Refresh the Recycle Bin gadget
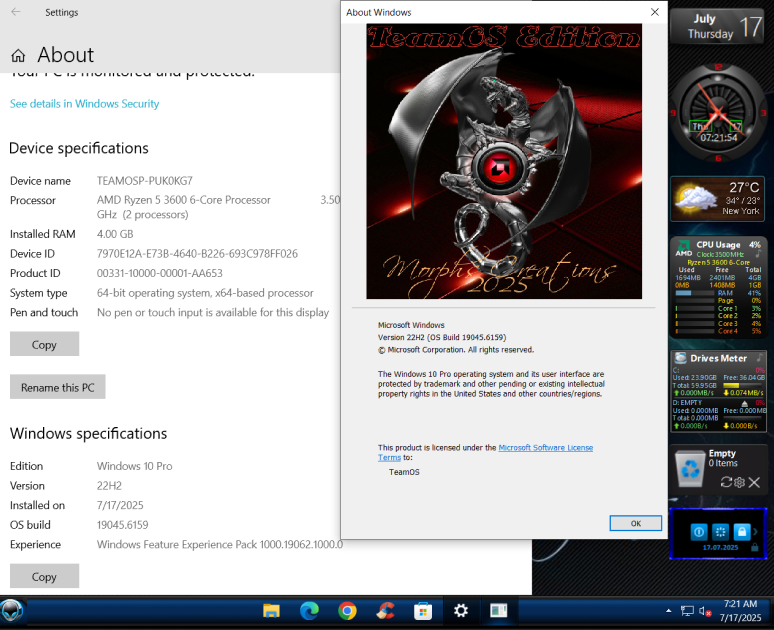The image size is (774, 630). pyautogui.click(x=726, y=482)
